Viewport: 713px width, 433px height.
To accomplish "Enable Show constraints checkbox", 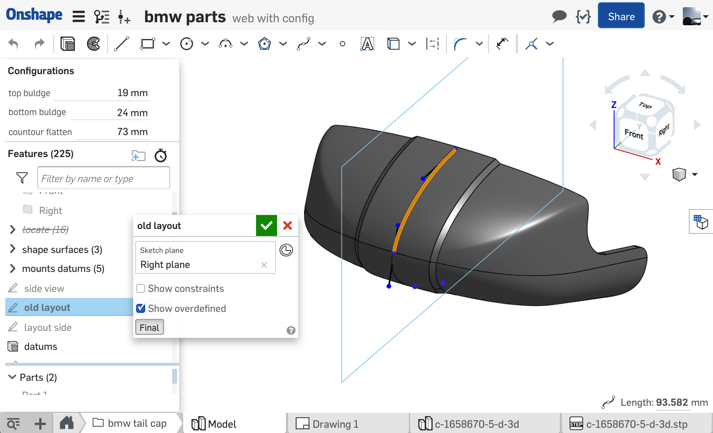I will [x=141, y=289].
